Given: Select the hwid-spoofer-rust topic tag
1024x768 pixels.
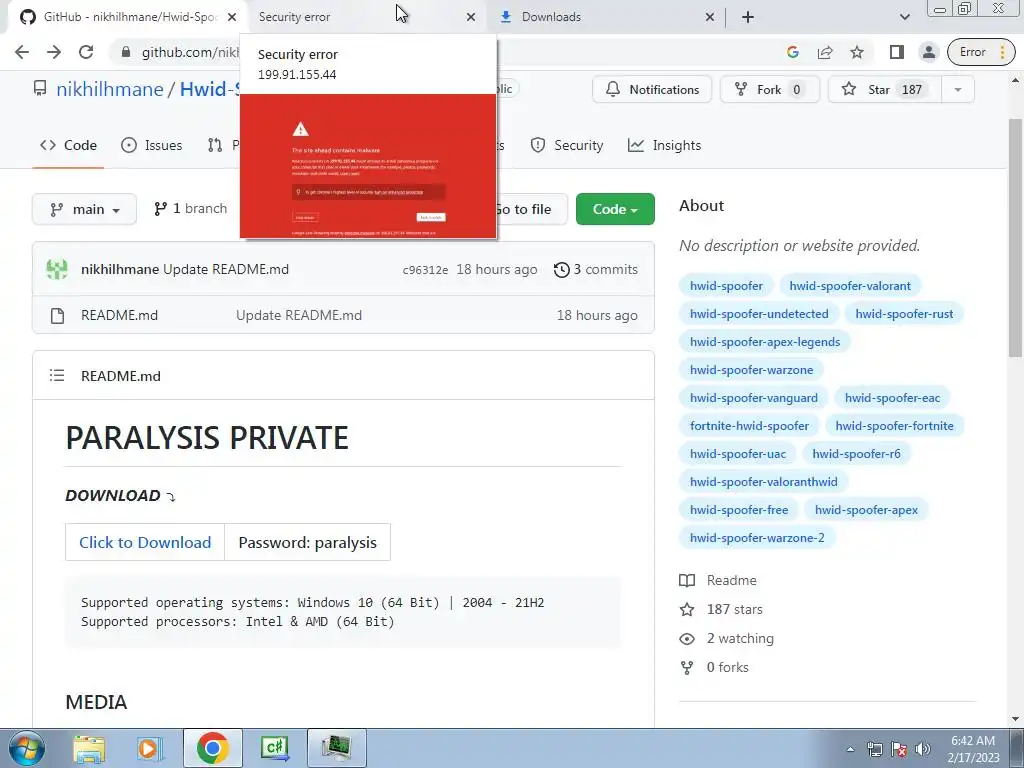Looking at the screenshot, I should [904, 313].
